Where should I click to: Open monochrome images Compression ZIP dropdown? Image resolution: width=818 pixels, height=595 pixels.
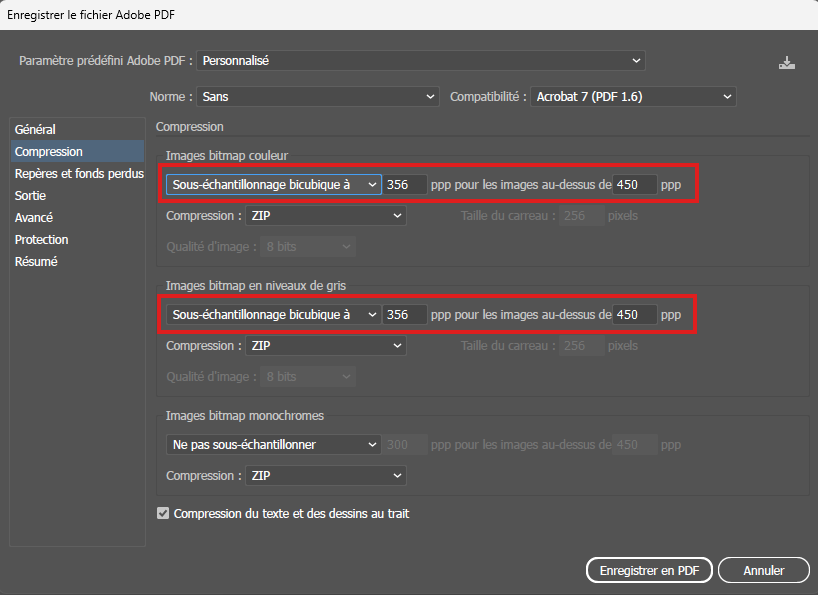pyautogui.click(x=326, y=476)
